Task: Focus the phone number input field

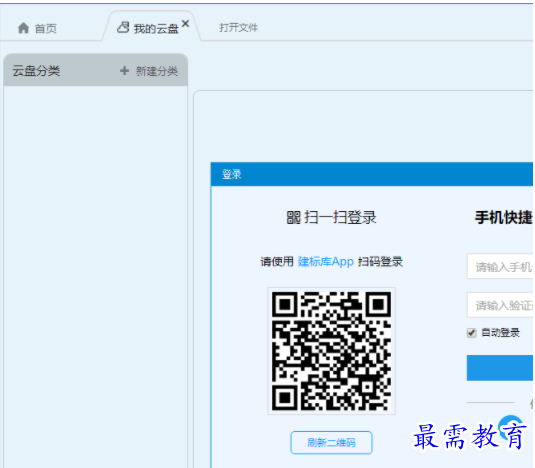Action: coord(500,266)
